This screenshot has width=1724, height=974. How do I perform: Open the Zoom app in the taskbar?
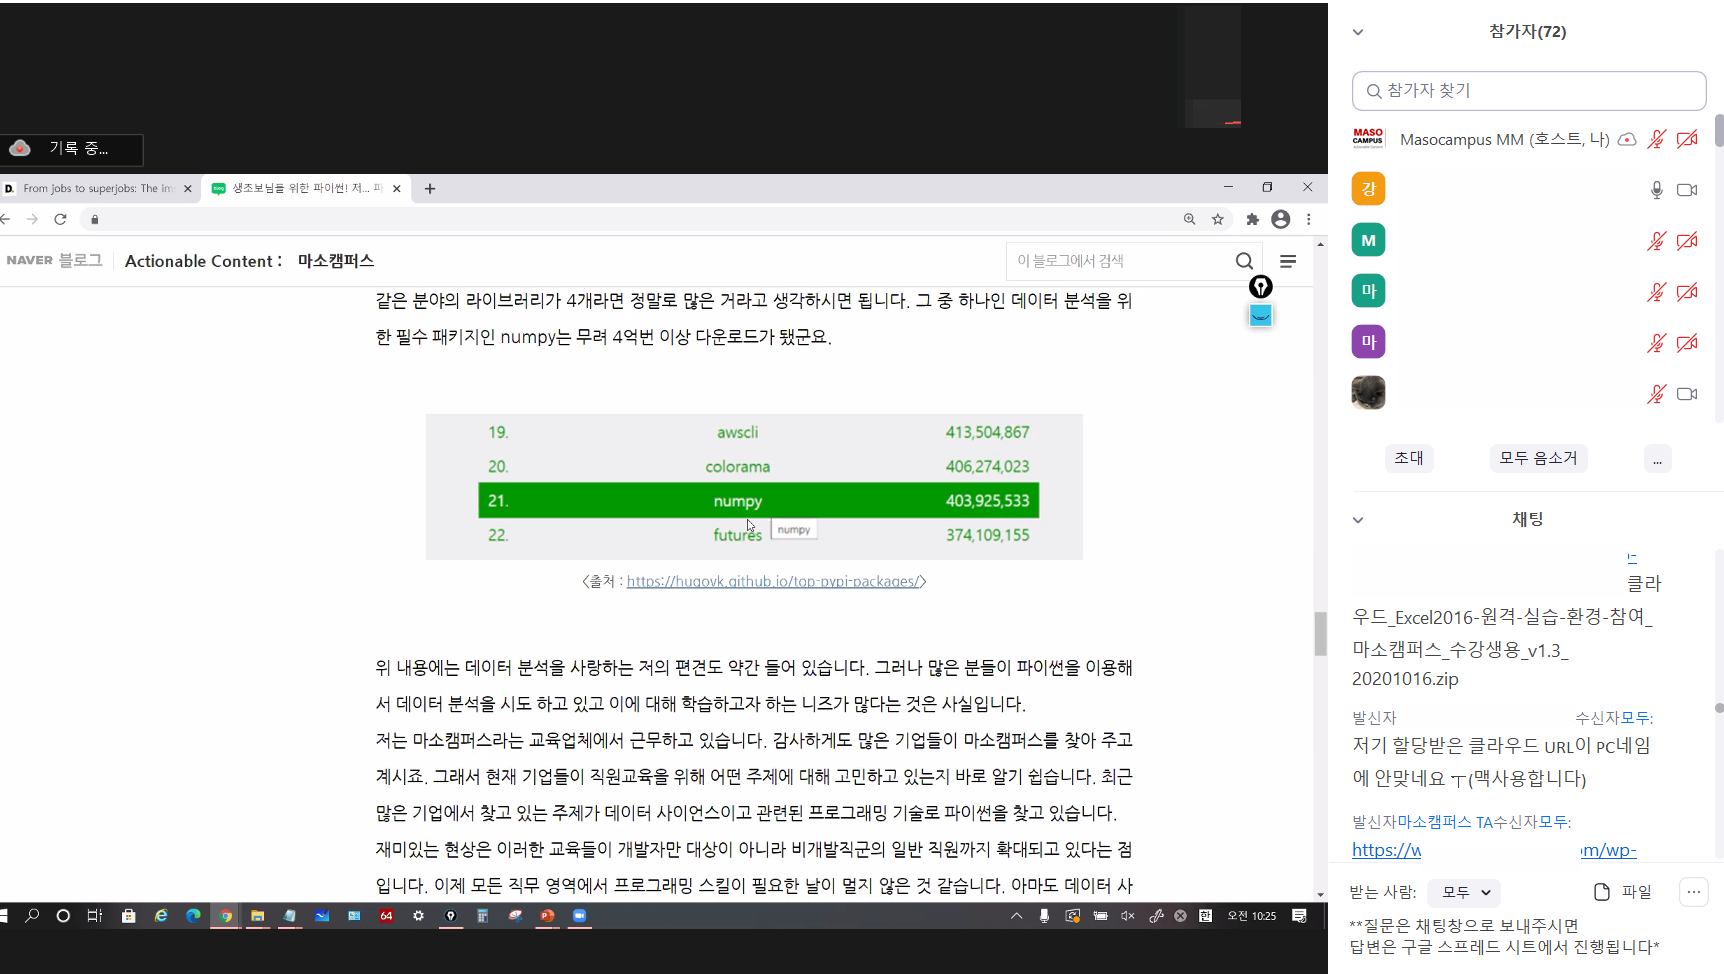579,915
